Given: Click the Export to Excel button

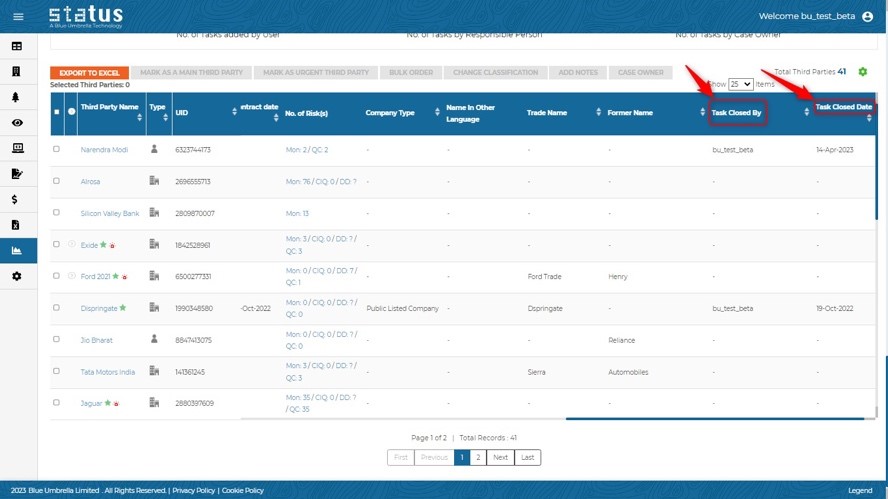Looking at the screenshot, I should 89,72.
